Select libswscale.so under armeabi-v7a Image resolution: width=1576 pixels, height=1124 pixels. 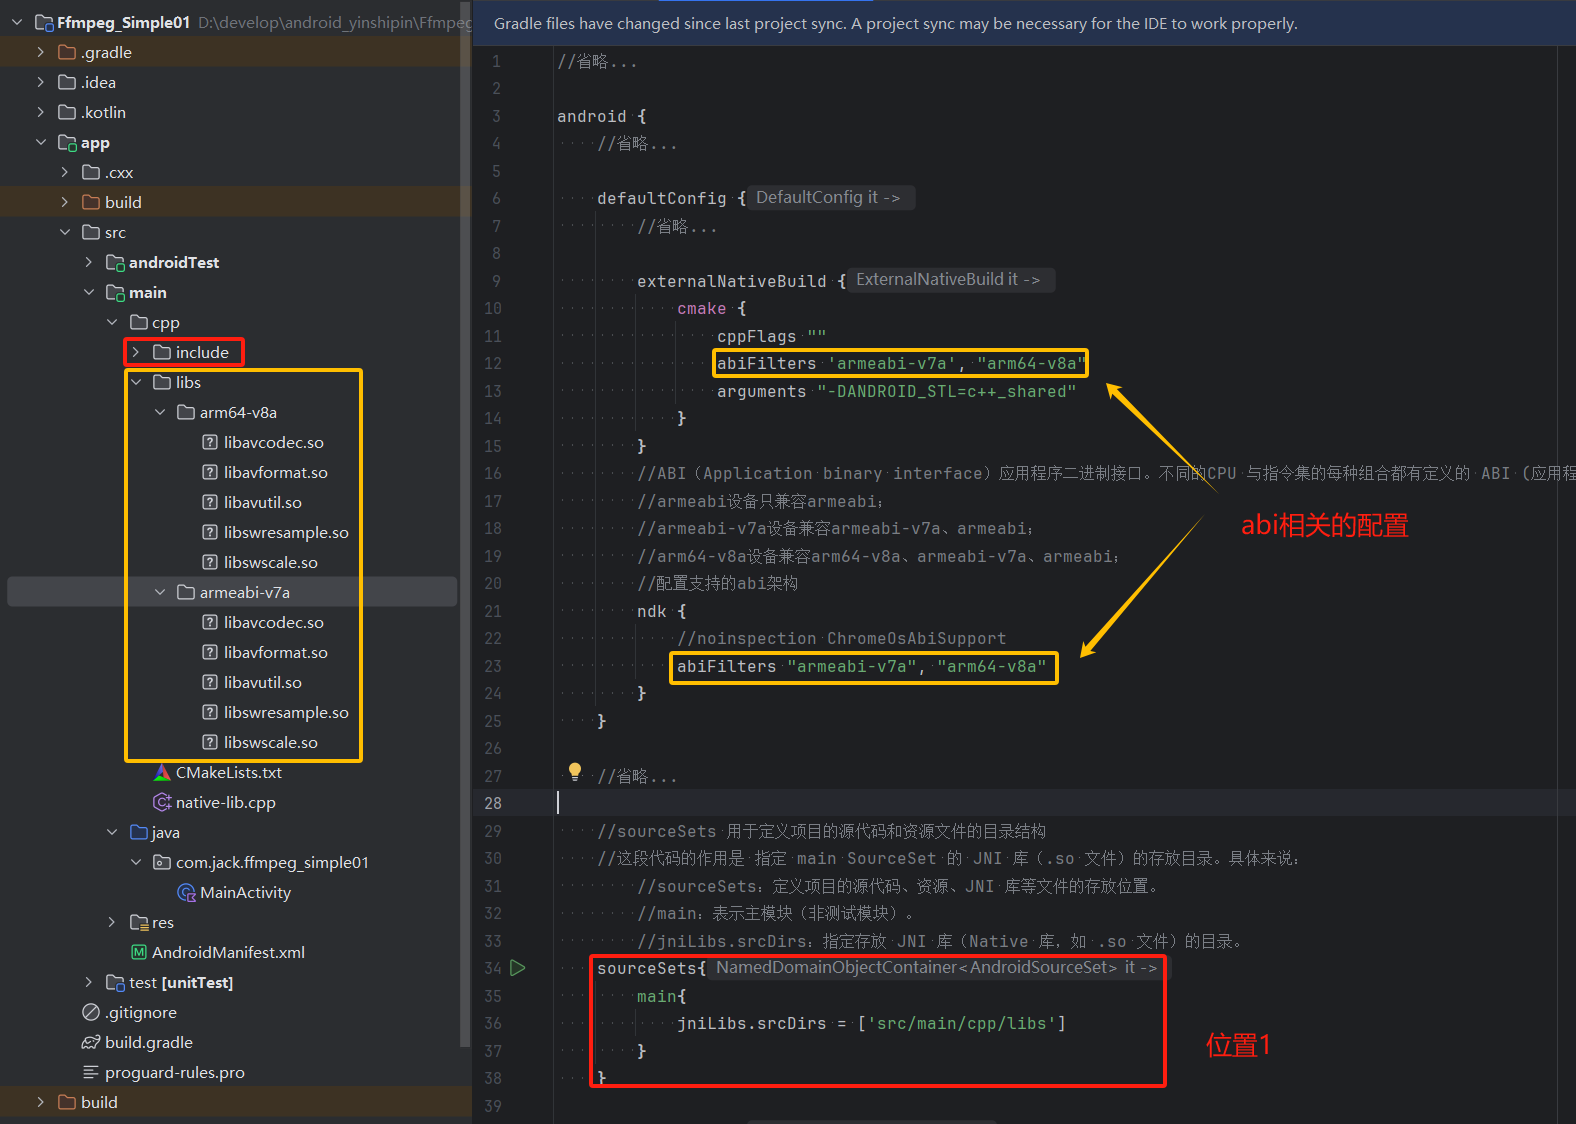click(x=270, y=743)
